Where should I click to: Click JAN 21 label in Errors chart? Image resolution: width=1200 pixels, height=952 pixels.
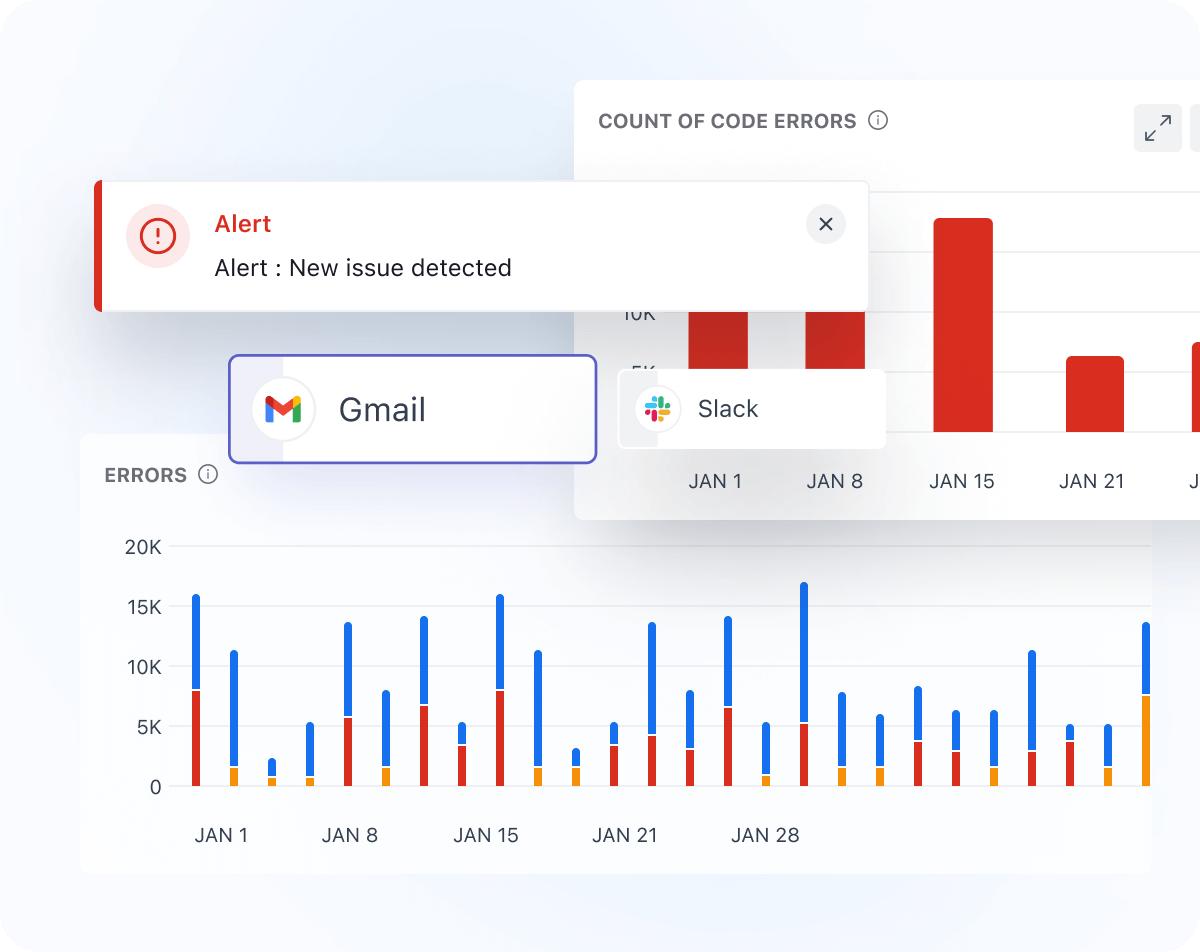coord(625,835)
